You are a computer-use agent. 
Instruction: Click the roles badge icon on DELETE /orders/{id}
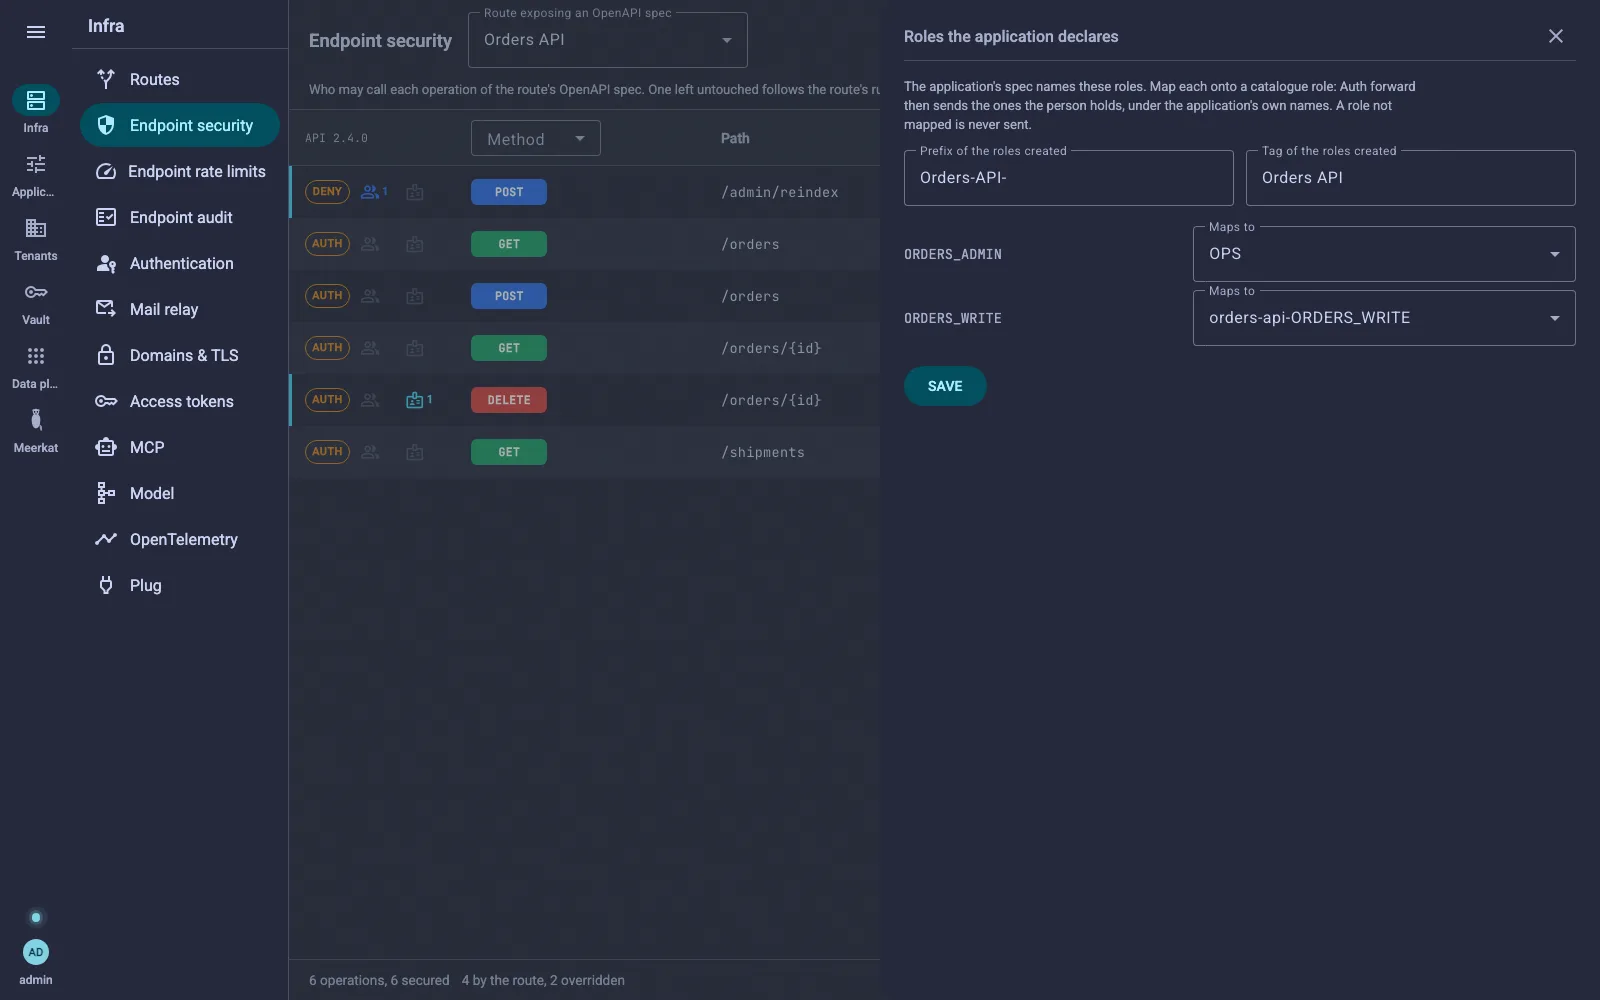tap(419, 400)
